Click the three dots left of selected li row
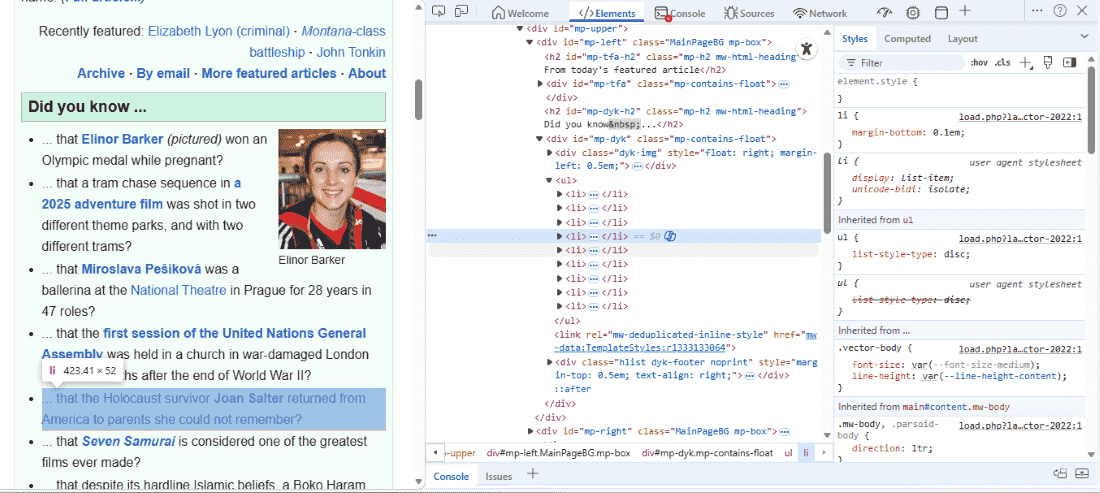The width and height of the screenshot is (1100, 493). click(433, 236)
